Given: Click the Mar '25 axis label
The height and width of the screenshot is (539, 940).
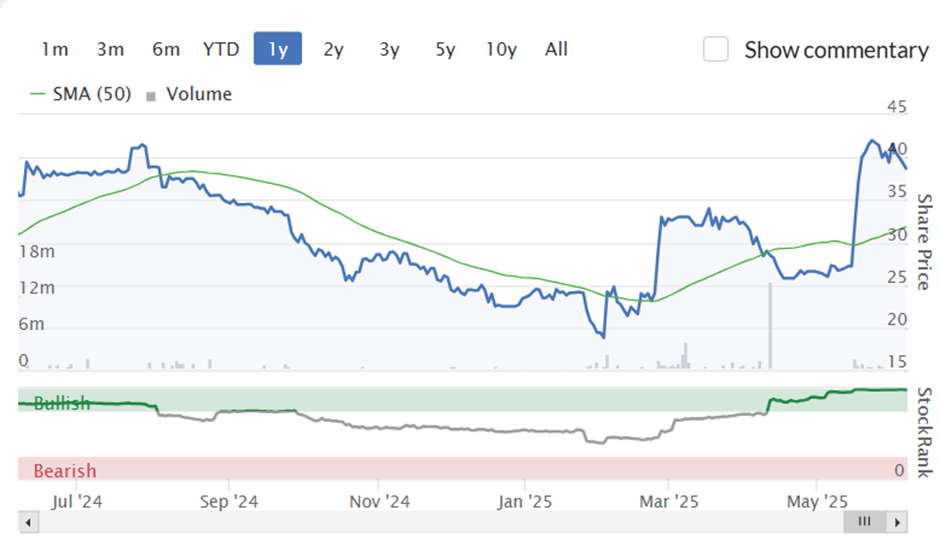Looking at the screenshot, I should pos(669,501).
